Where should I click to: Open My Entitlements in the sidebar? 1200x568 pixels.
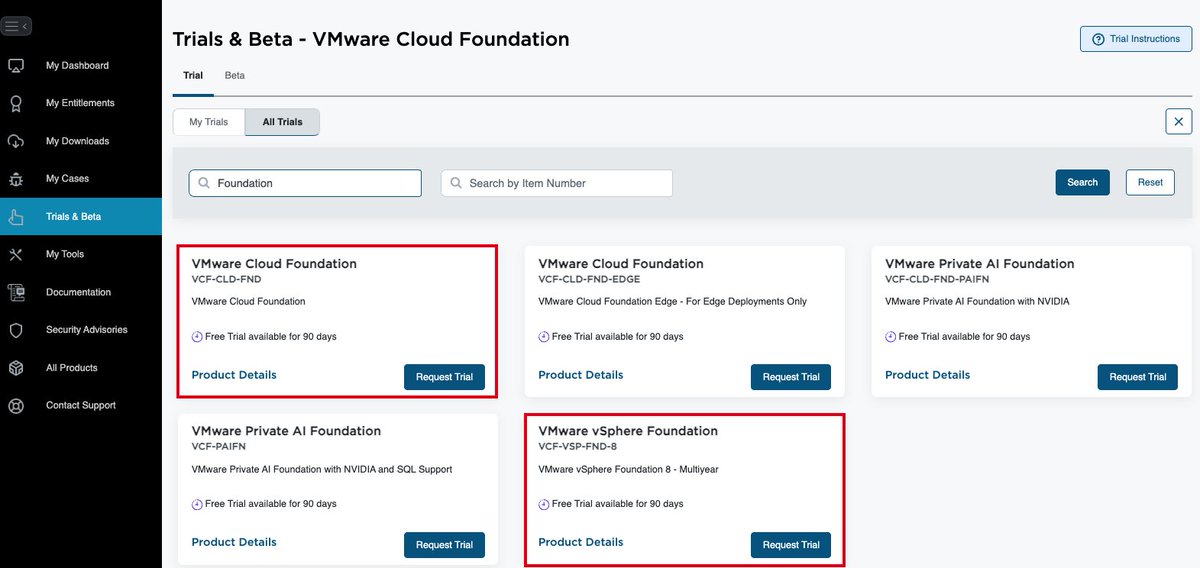[x=81, y=103]
